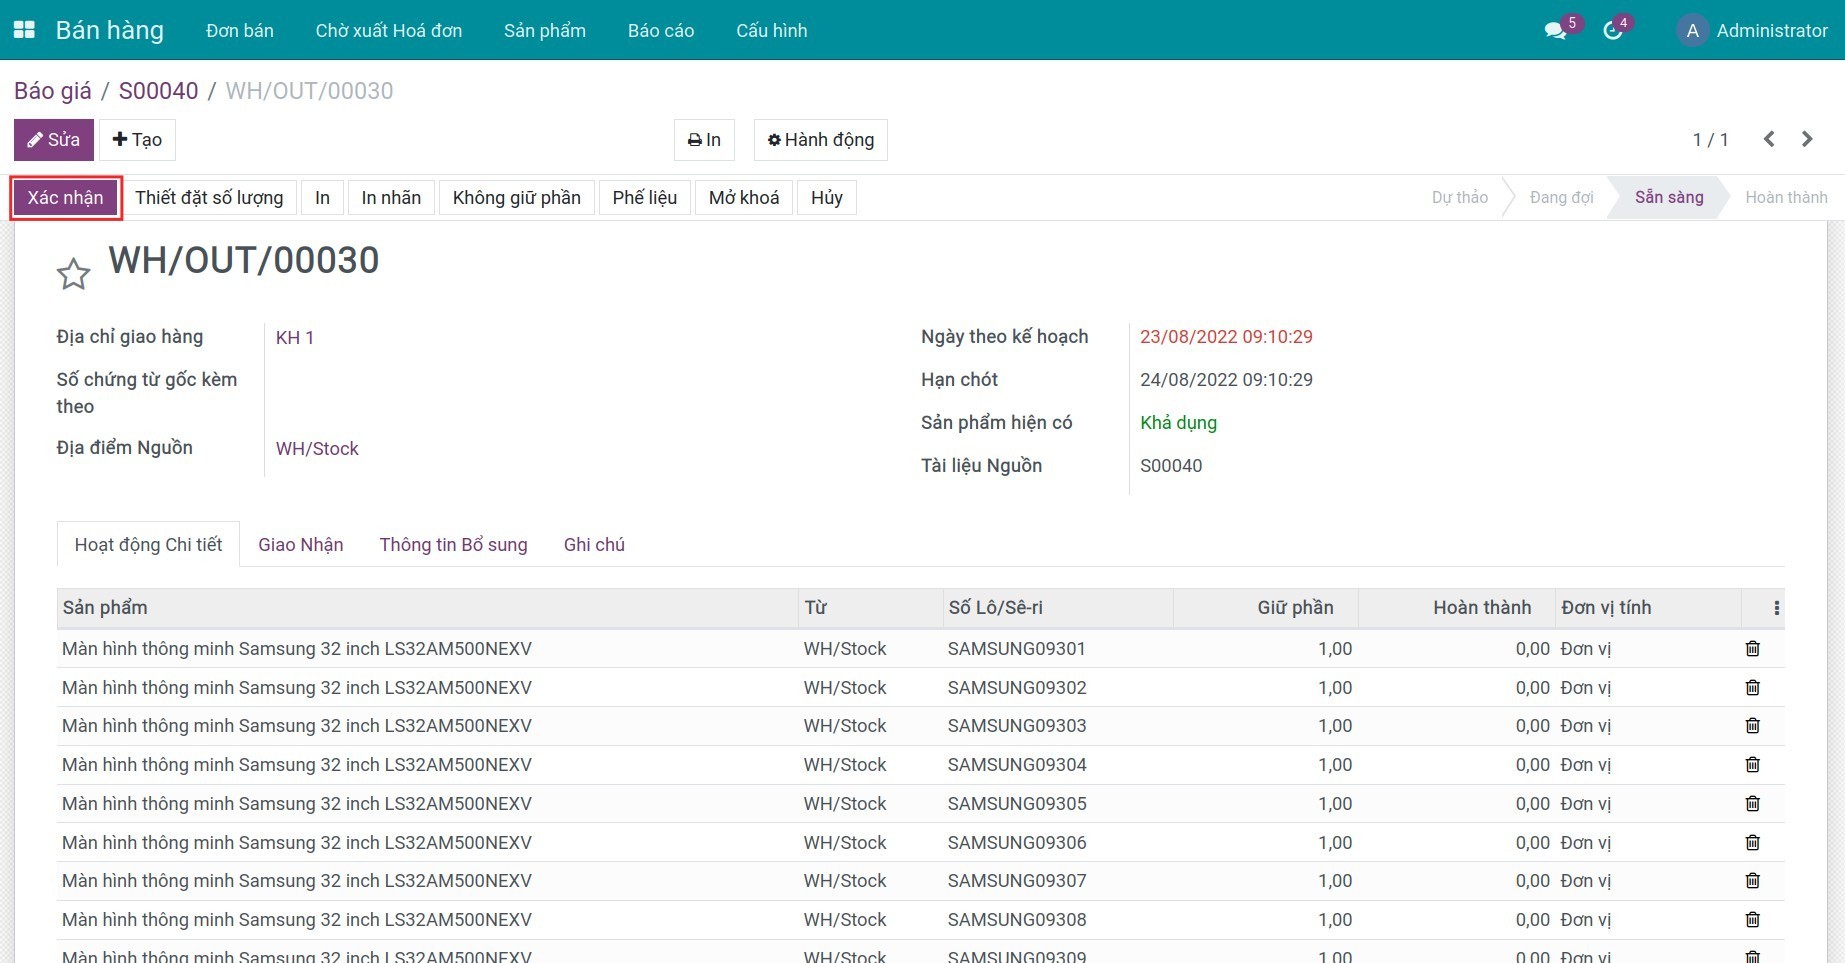Switch to Ghi chú tab
This screenshot has height=963, width=1845.
tap(594, 545)
